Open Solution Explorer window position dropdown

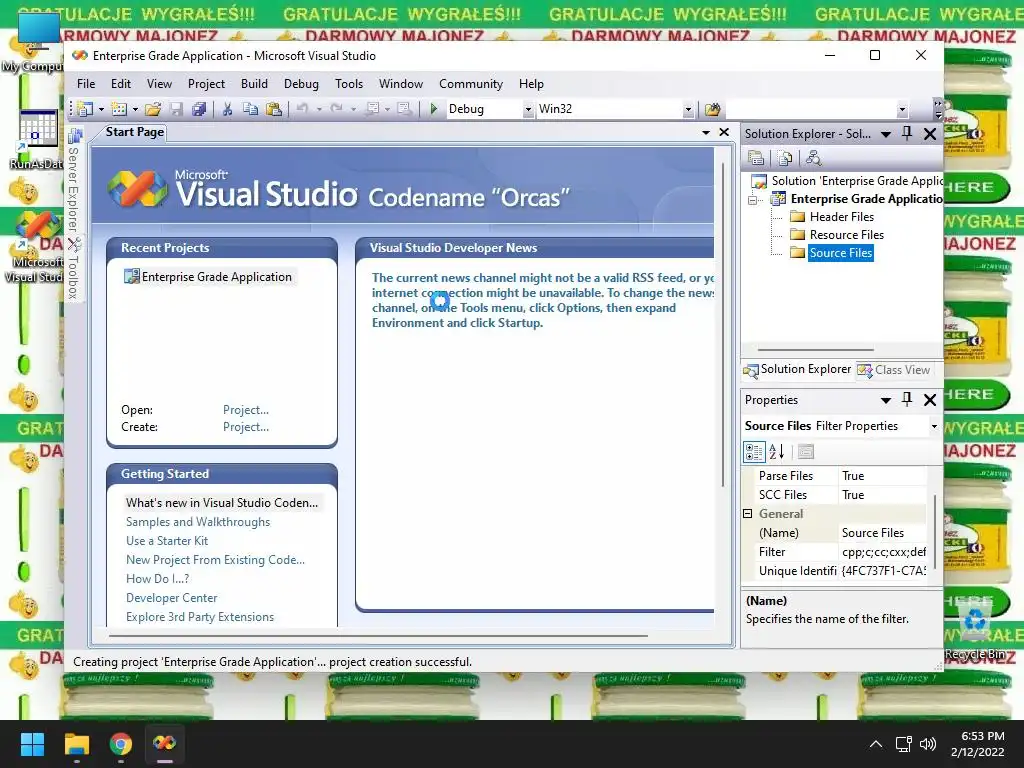[886, 134]
